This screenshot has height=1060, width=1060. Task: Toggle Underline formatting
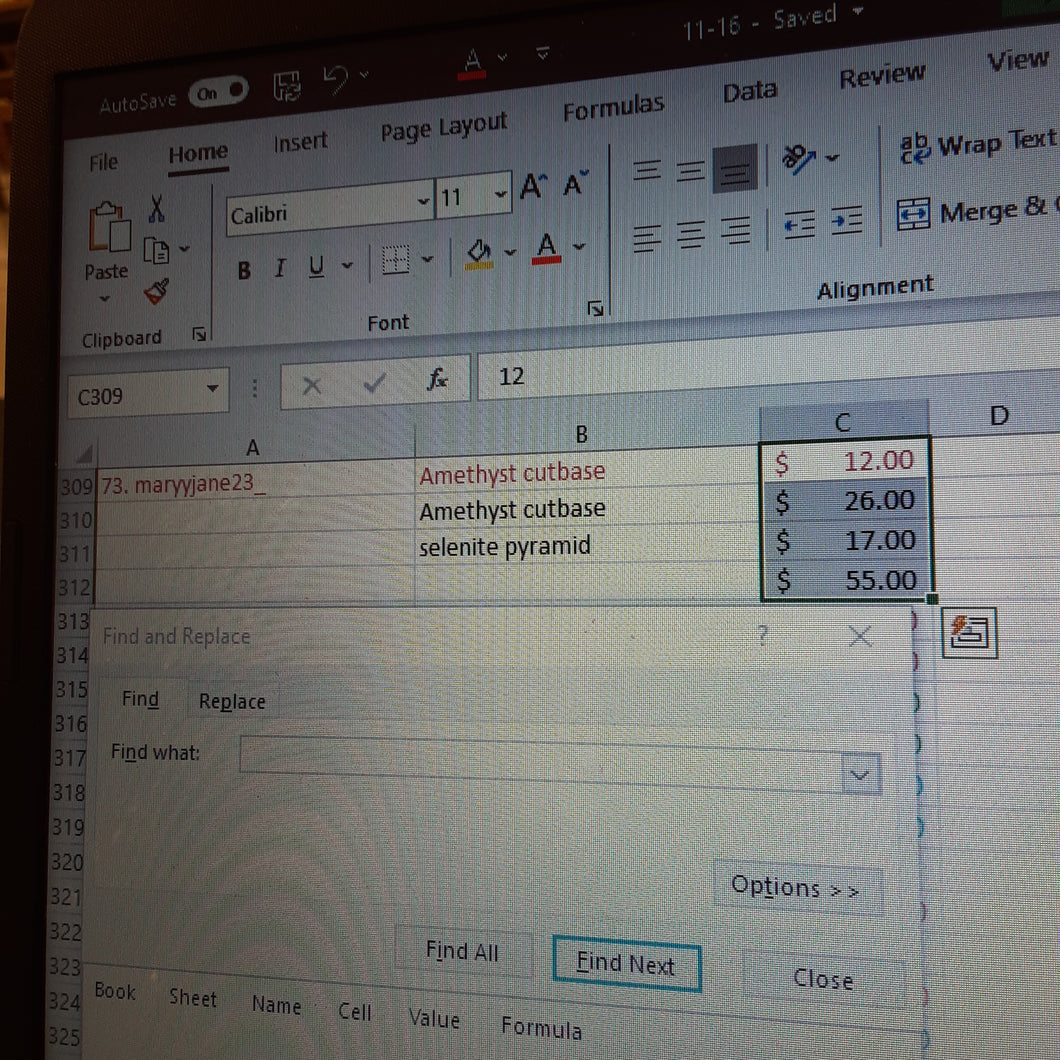click(x=316, y=267)
